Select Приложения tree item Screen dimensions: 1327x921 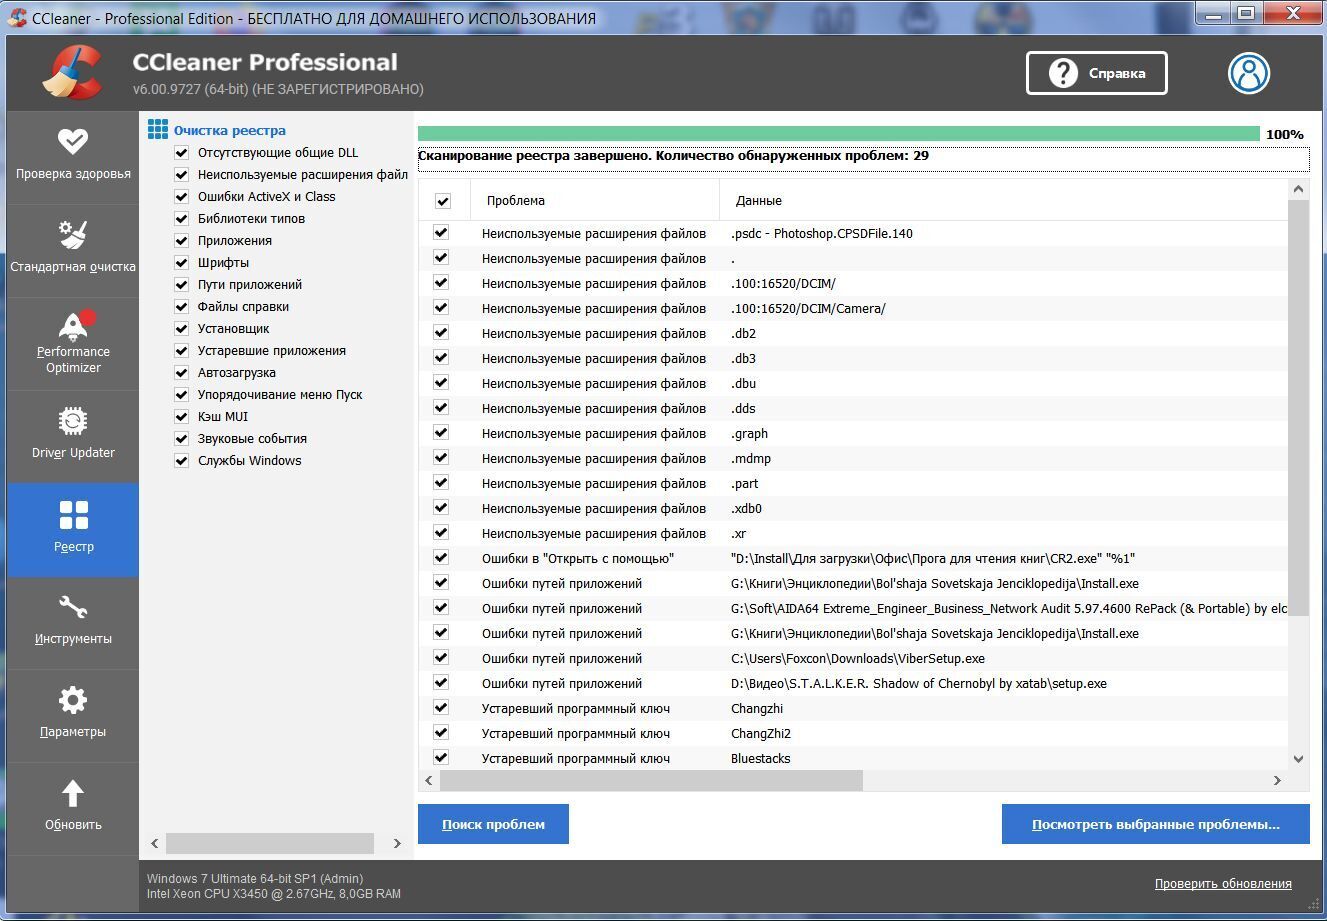pos(235,241)
